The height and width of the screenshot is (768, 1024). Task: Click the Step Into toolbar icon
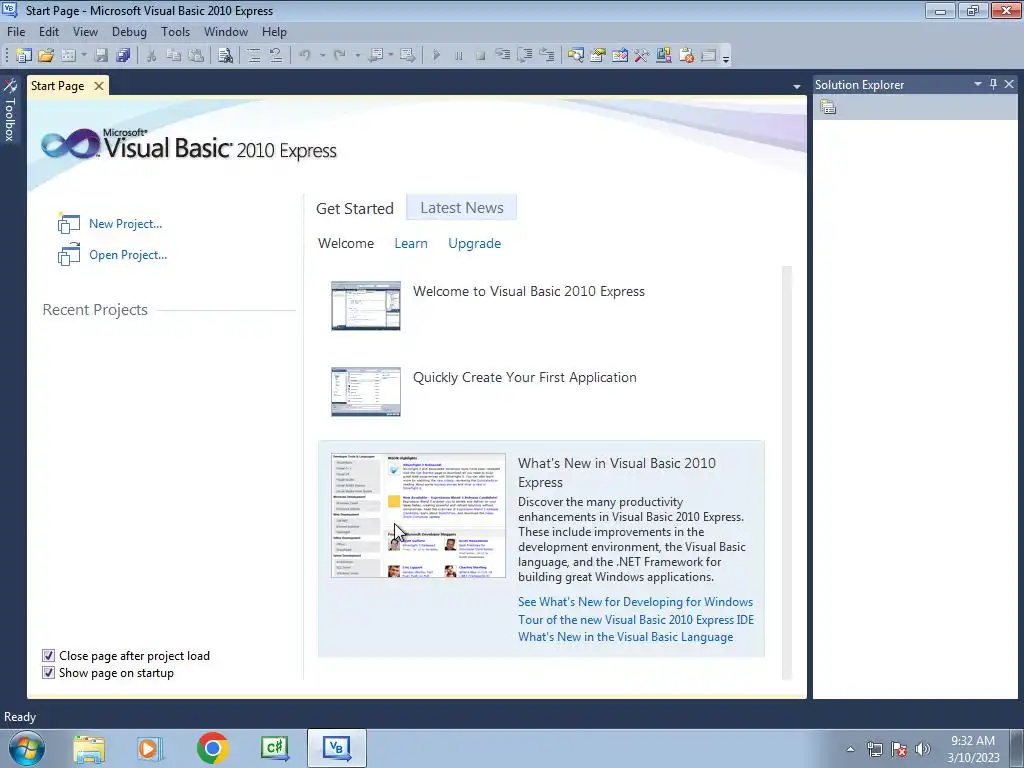click(x=502, y=56)
